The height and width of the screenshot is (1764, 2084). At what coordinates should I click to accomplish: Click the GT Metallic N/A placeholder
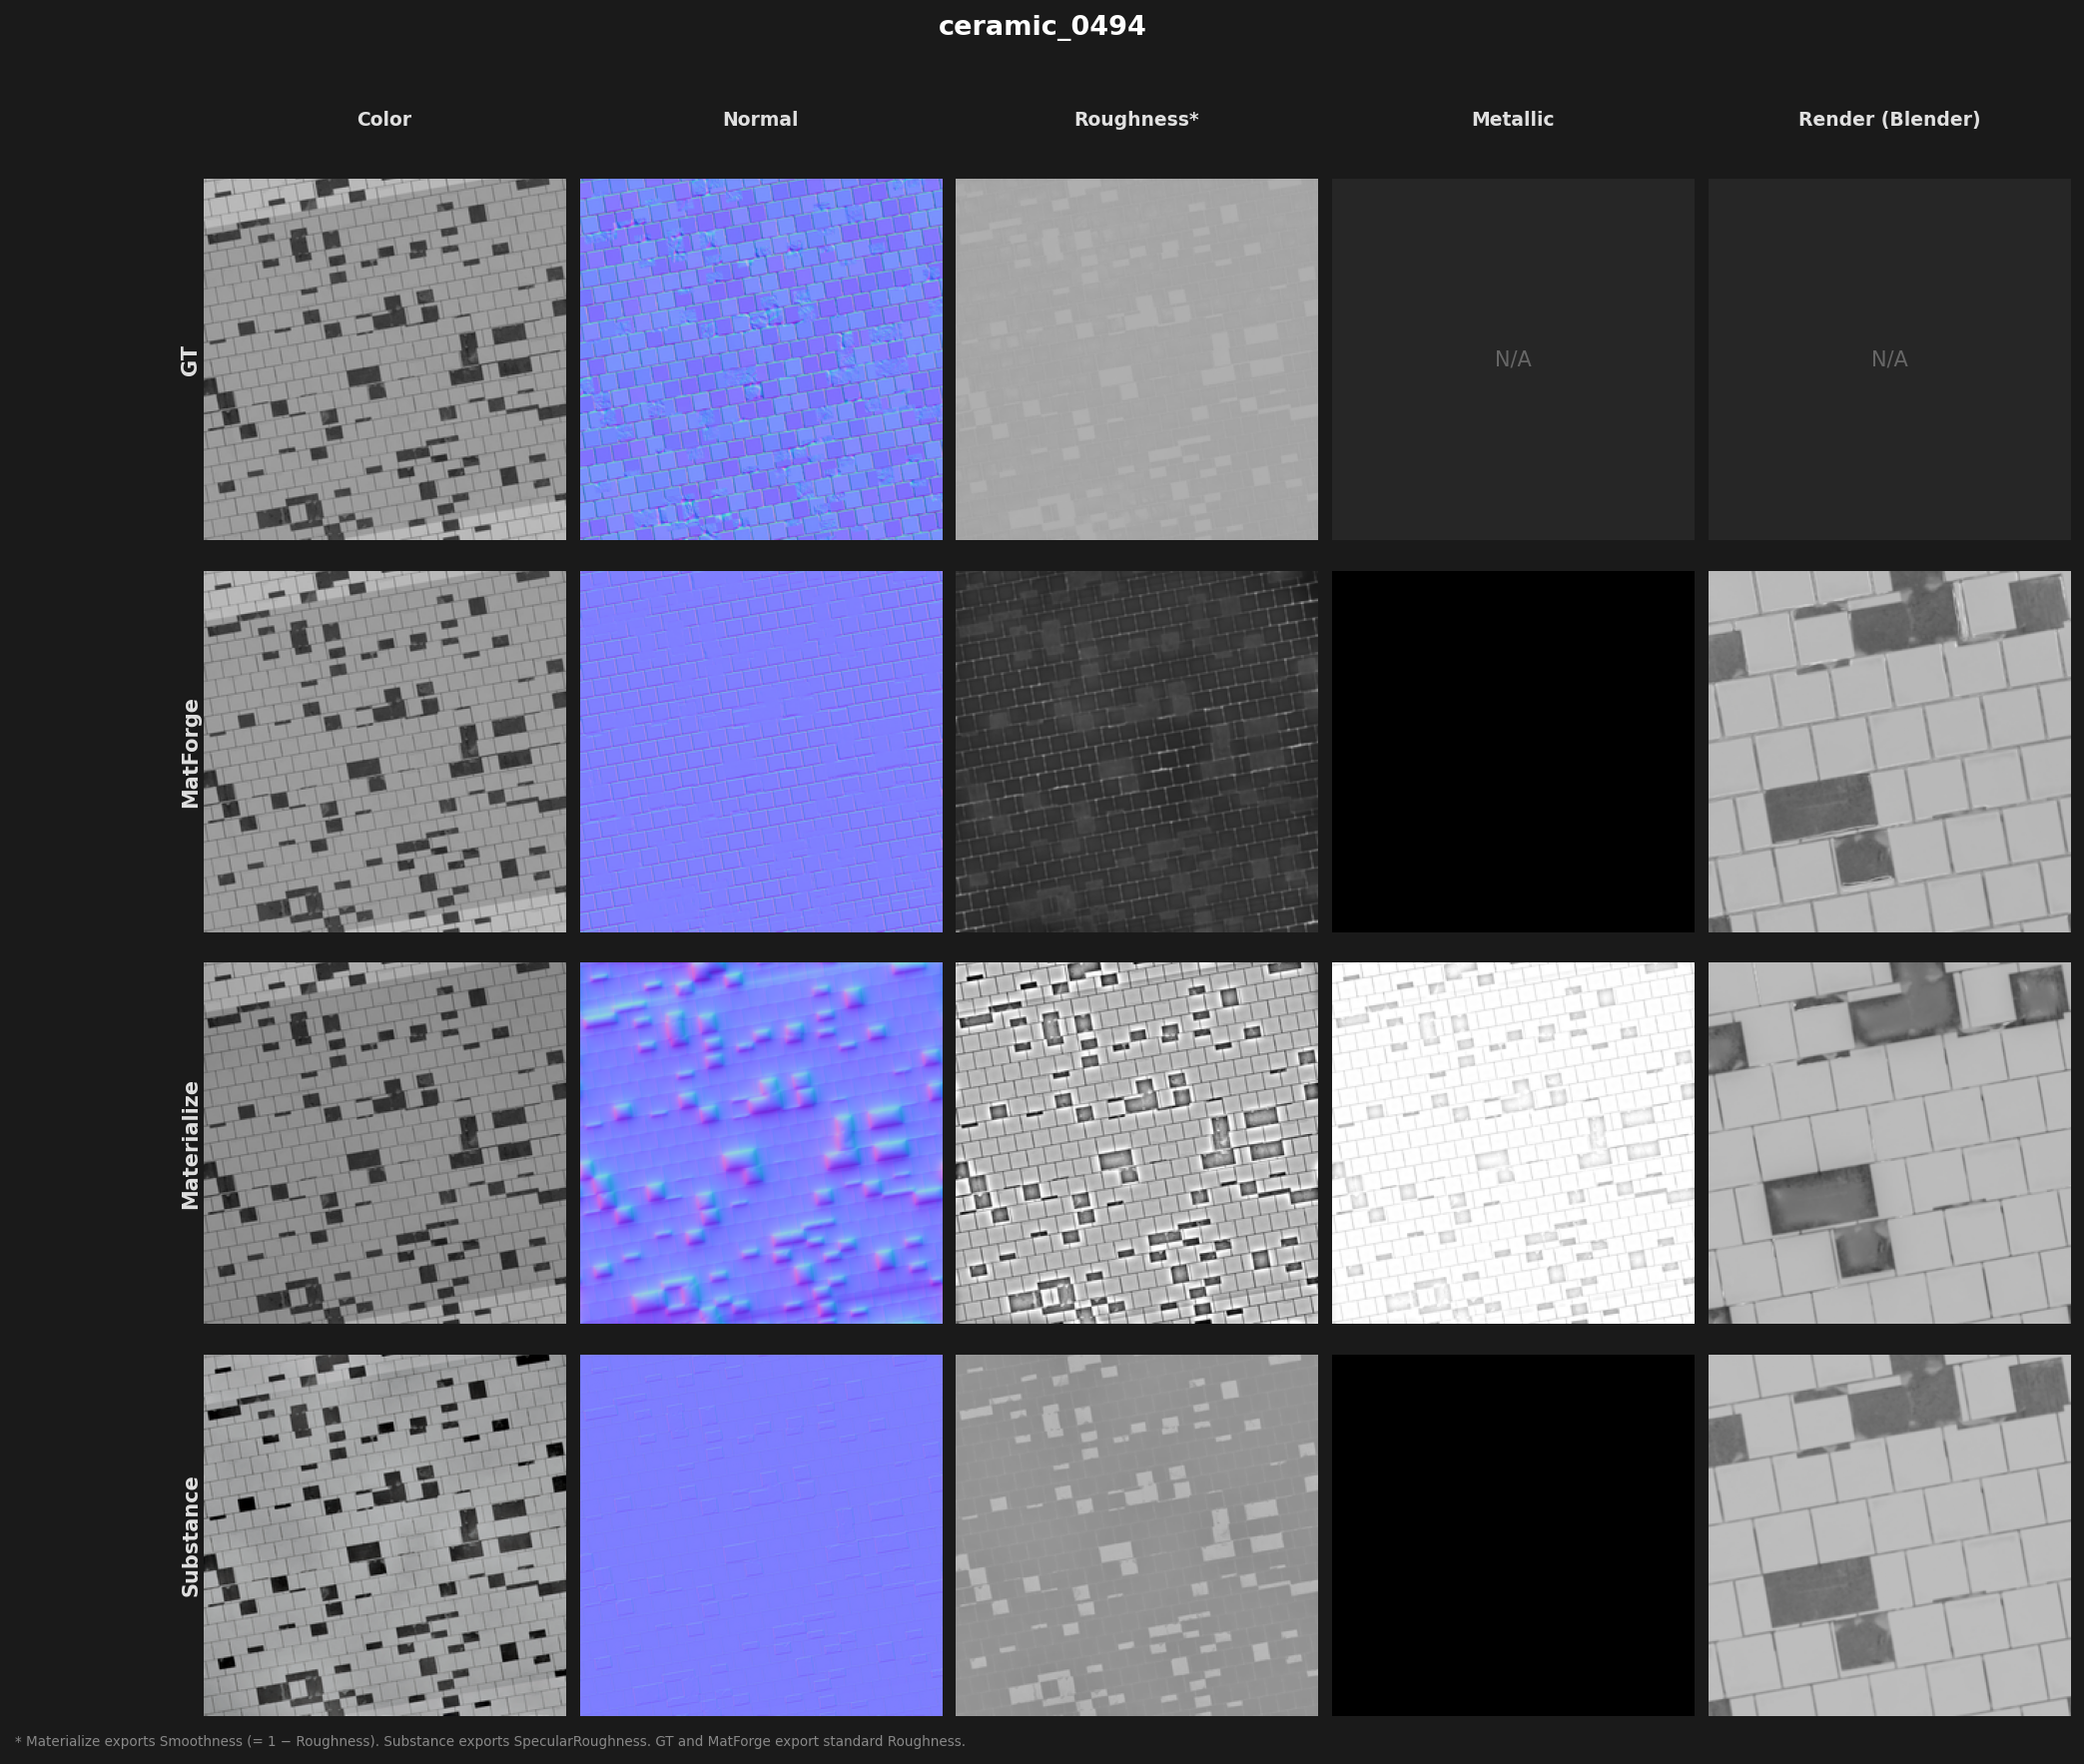point(1513,359)
